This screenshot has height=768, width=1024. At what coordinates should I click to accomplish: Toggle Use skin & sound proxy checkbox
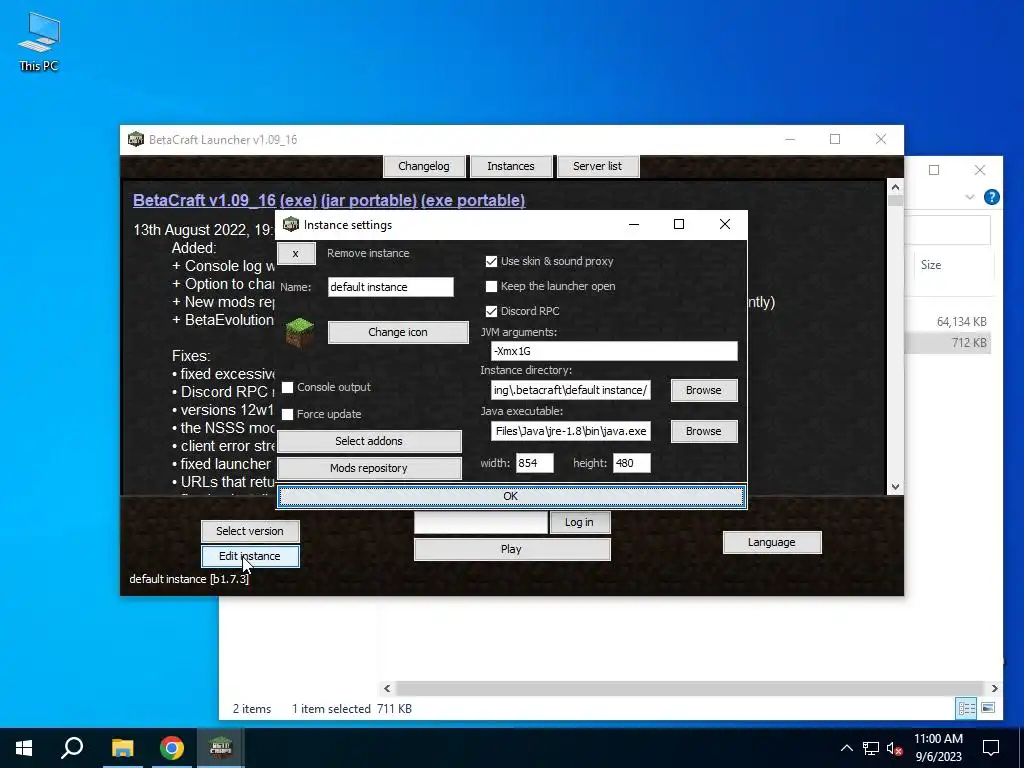(x=491, y=261)
